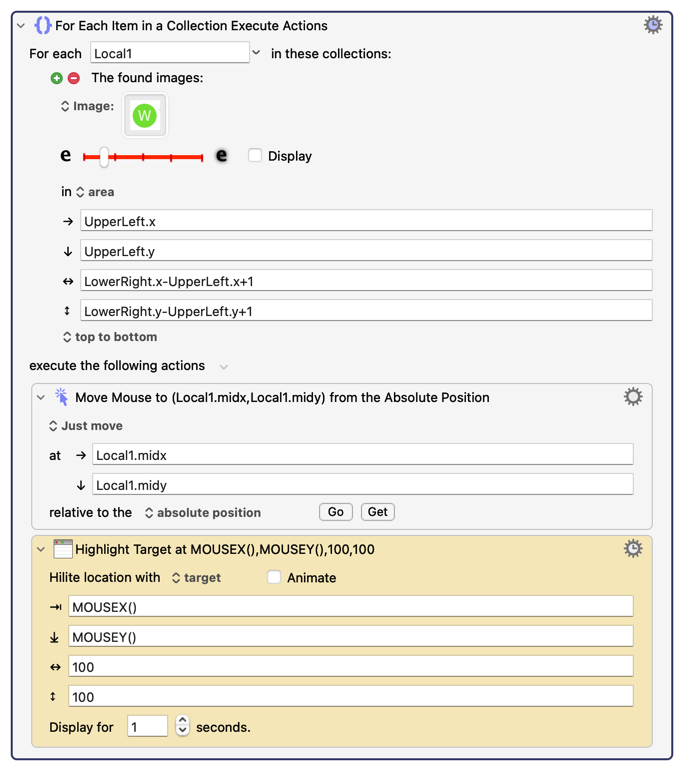The image size is (684, 774).
Task: Collapse the For Each action disclosure triangle
Action: tap(21, 26)
